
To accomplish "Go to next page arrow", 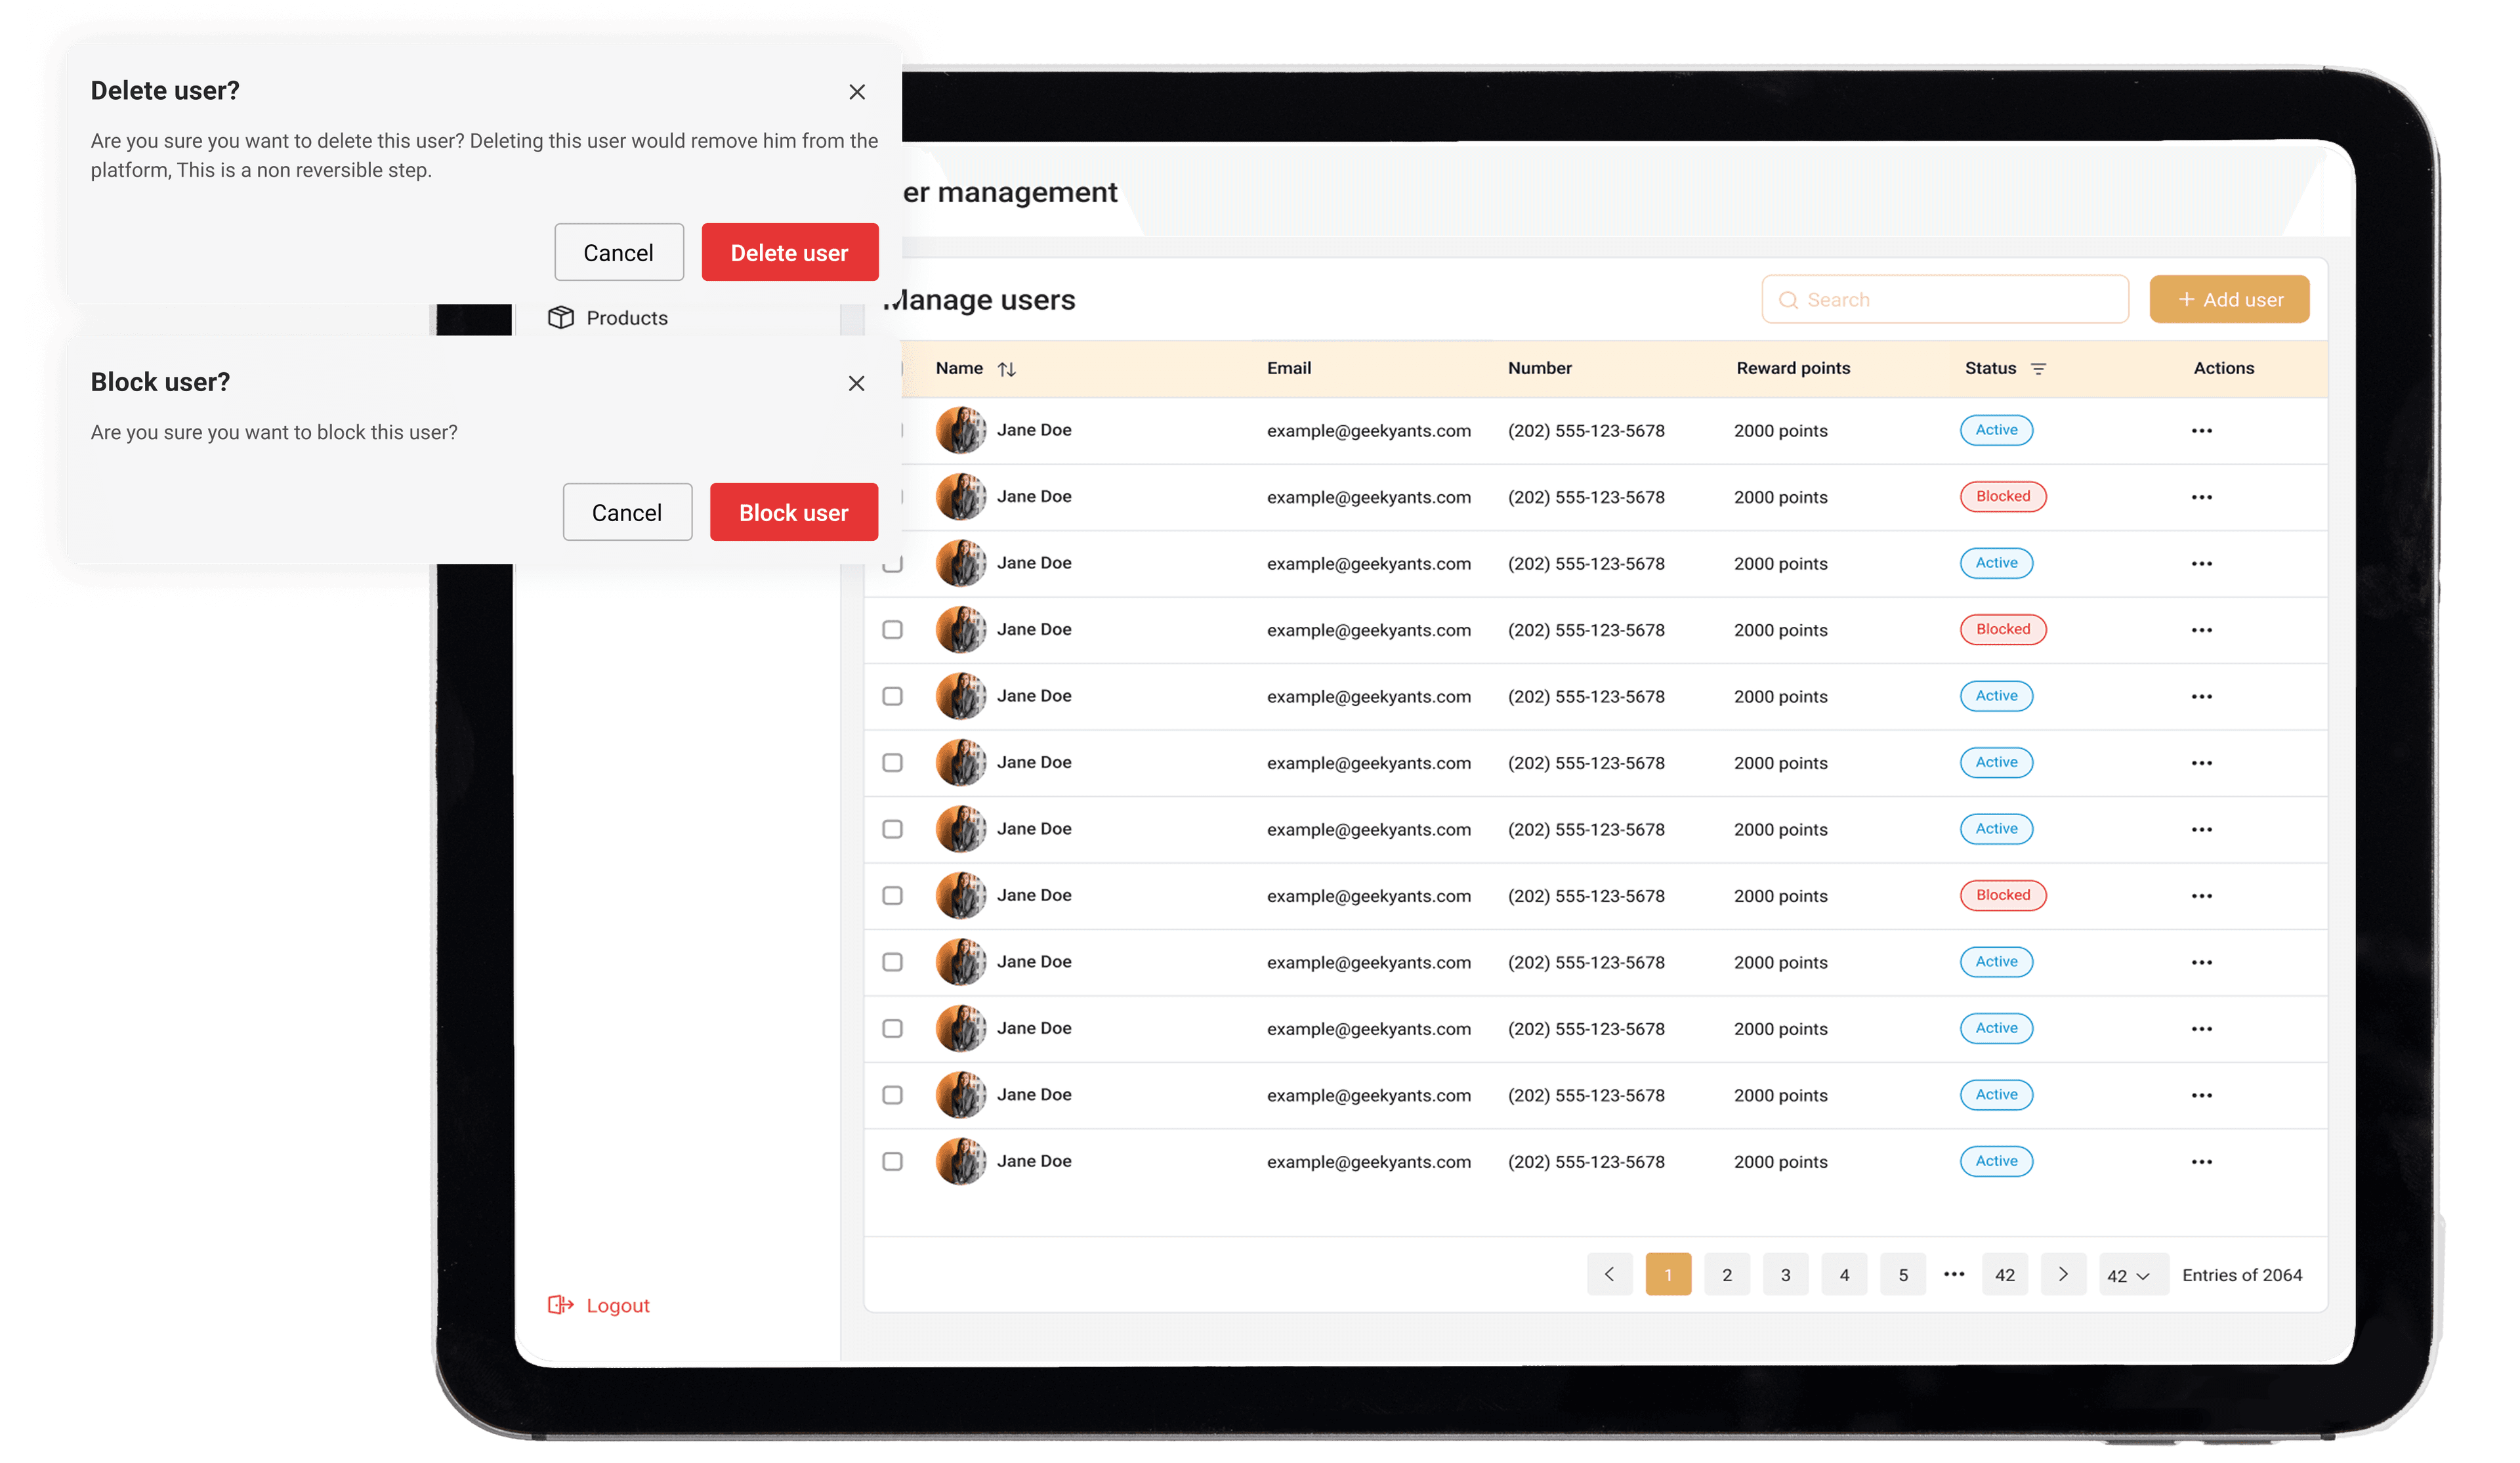I will point(2063,1274).
